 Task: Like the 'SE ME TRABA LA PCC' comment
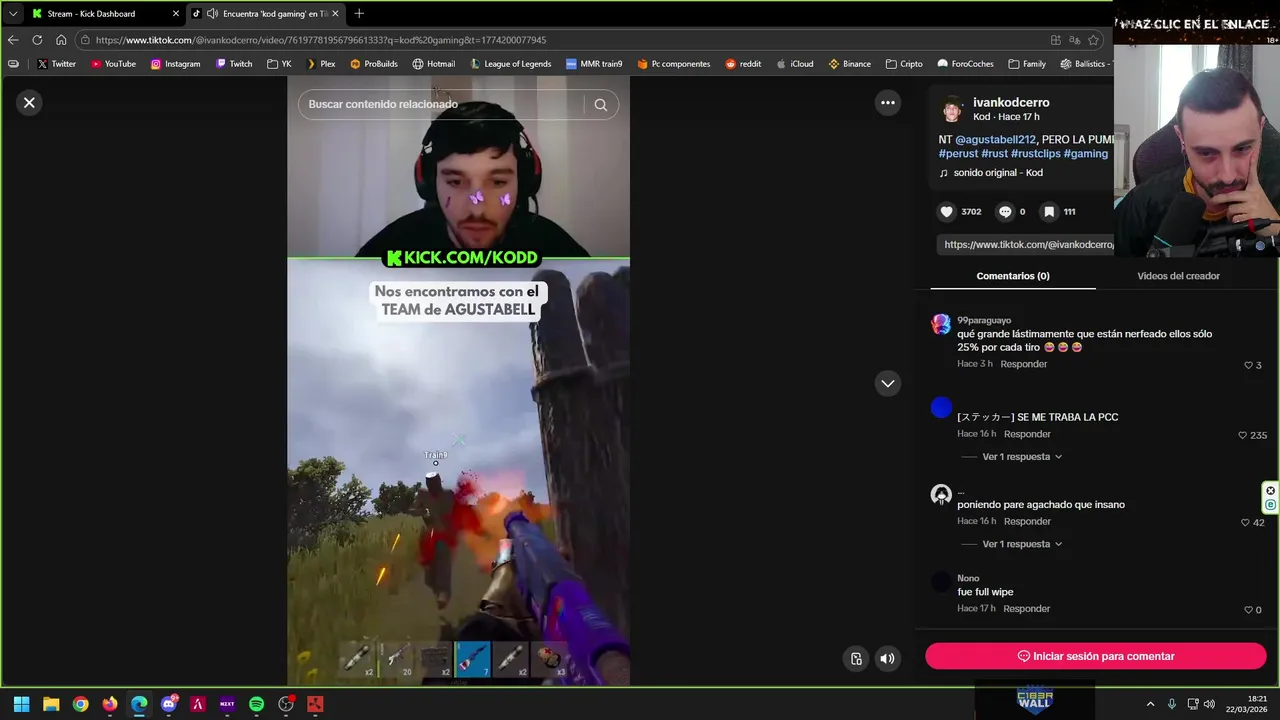tap(1243, 435)
